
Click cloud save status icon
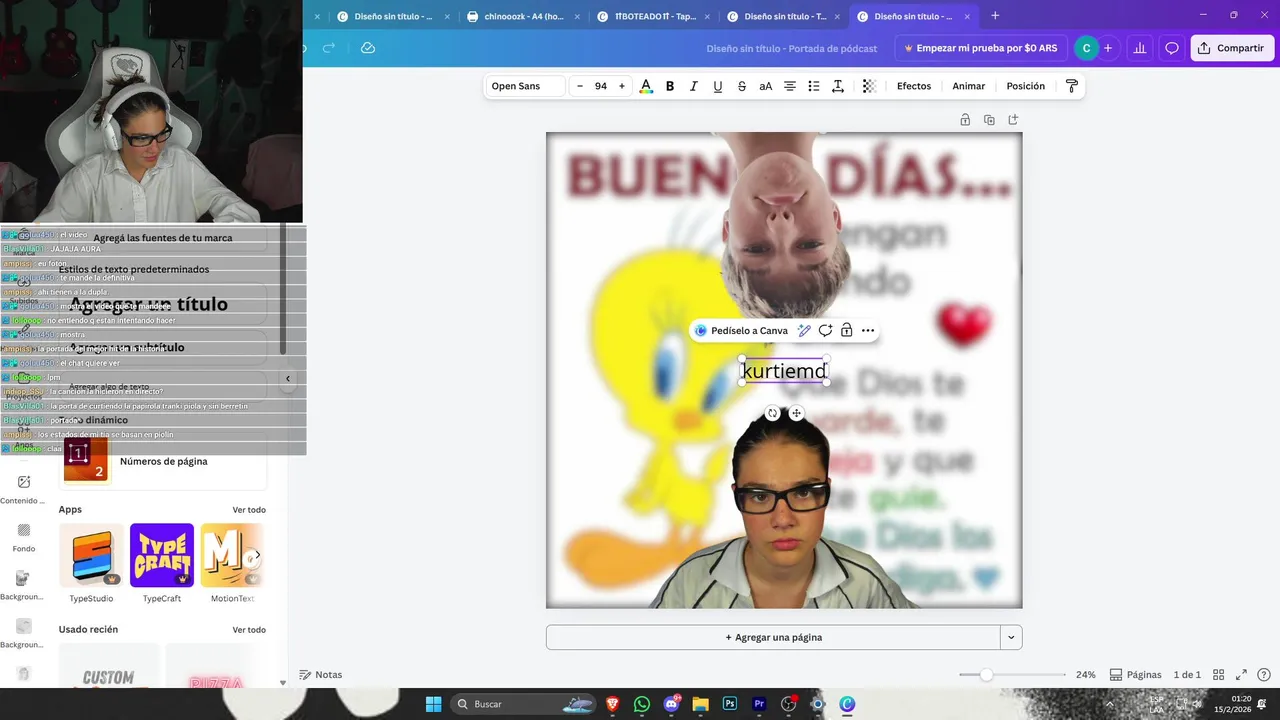[368, 48]
